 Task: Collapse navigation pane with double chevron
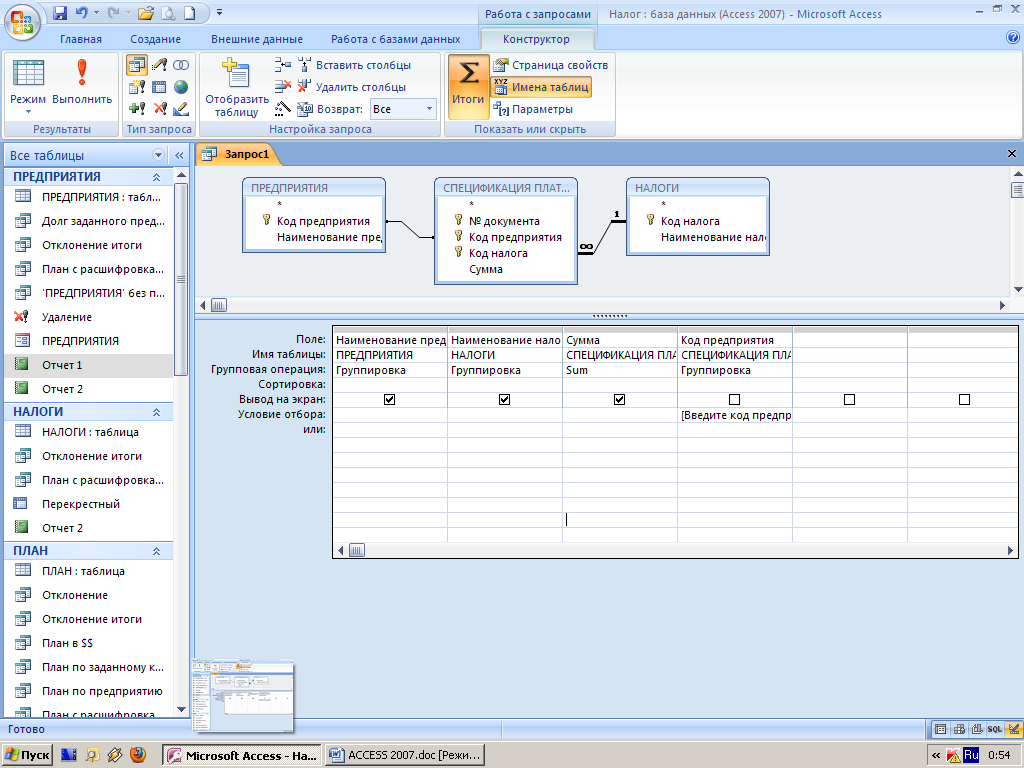click(179, 155)
